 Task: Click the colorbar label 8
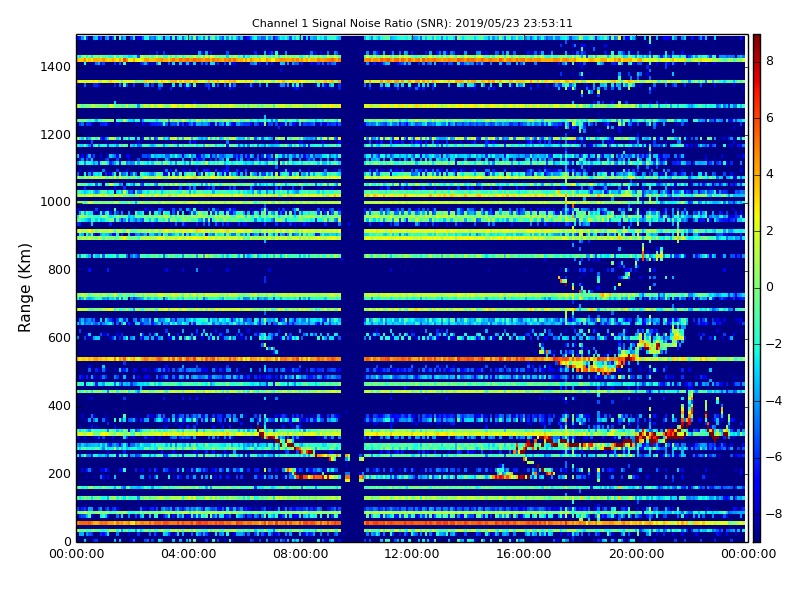pos(770,61)
